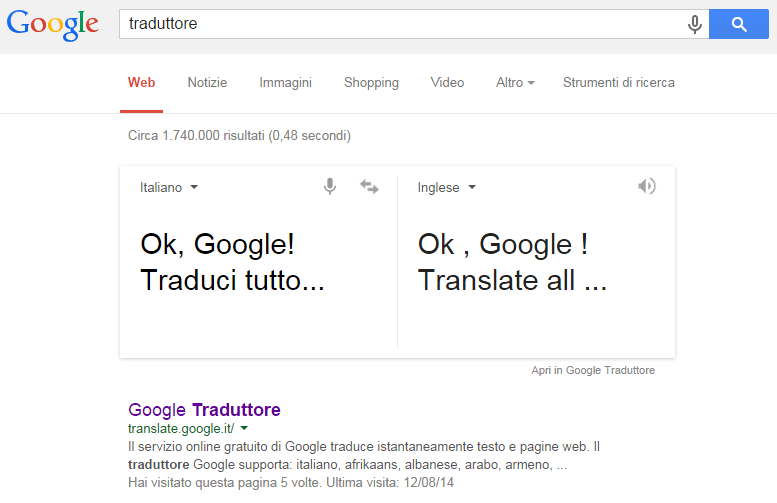Swap languages with the double-arrow icon
Image resolution: width=777 pixels, height=503 pixels.
coord(369,187)
